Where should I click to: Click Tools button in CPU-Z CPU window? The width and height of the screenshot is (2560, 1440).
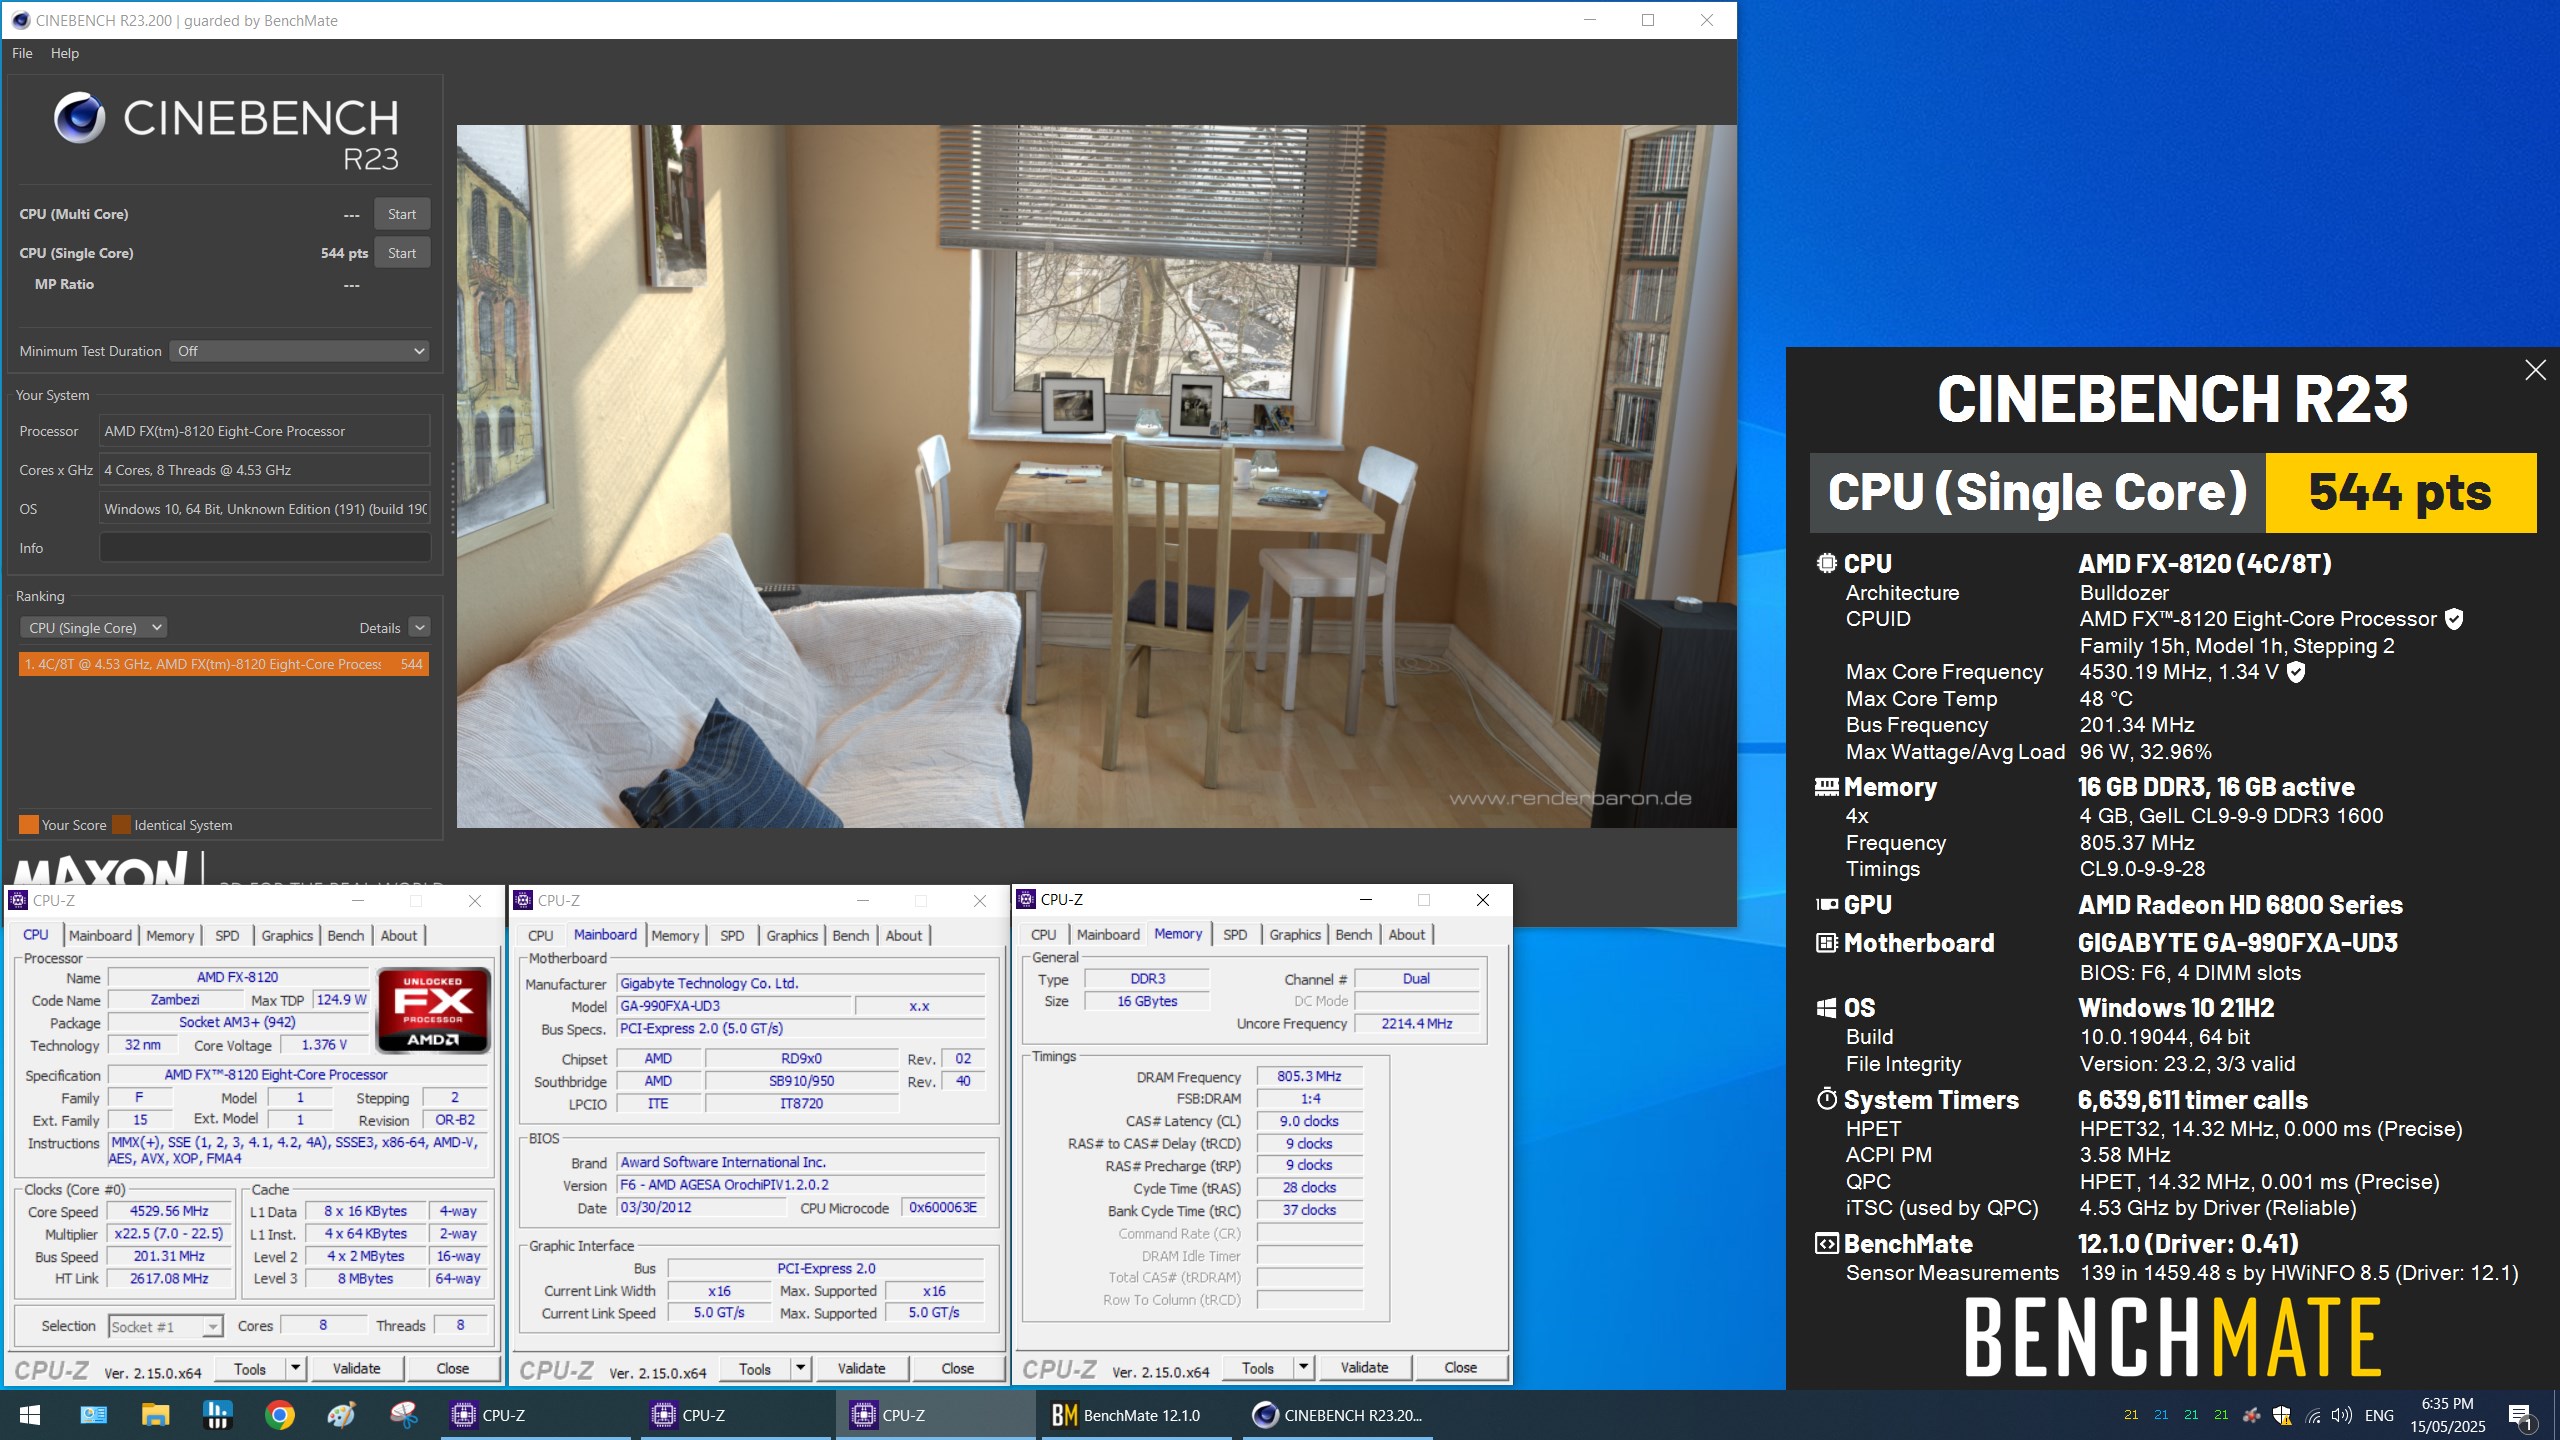(x=250, y=1368)
